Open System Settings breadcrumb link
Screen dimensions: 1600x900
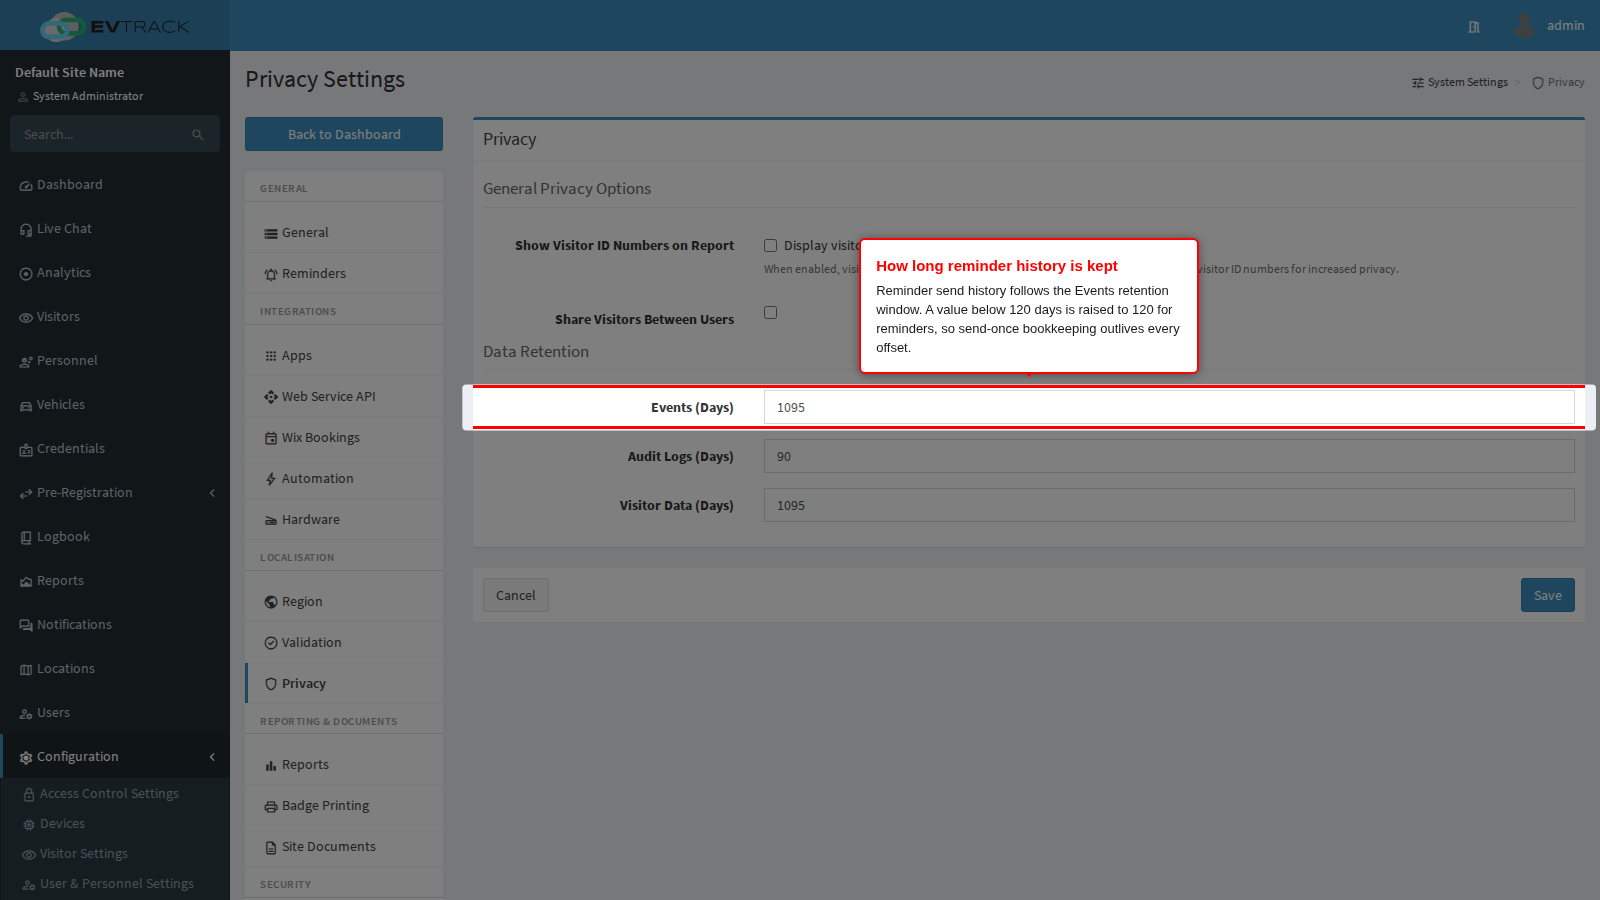1460,83
